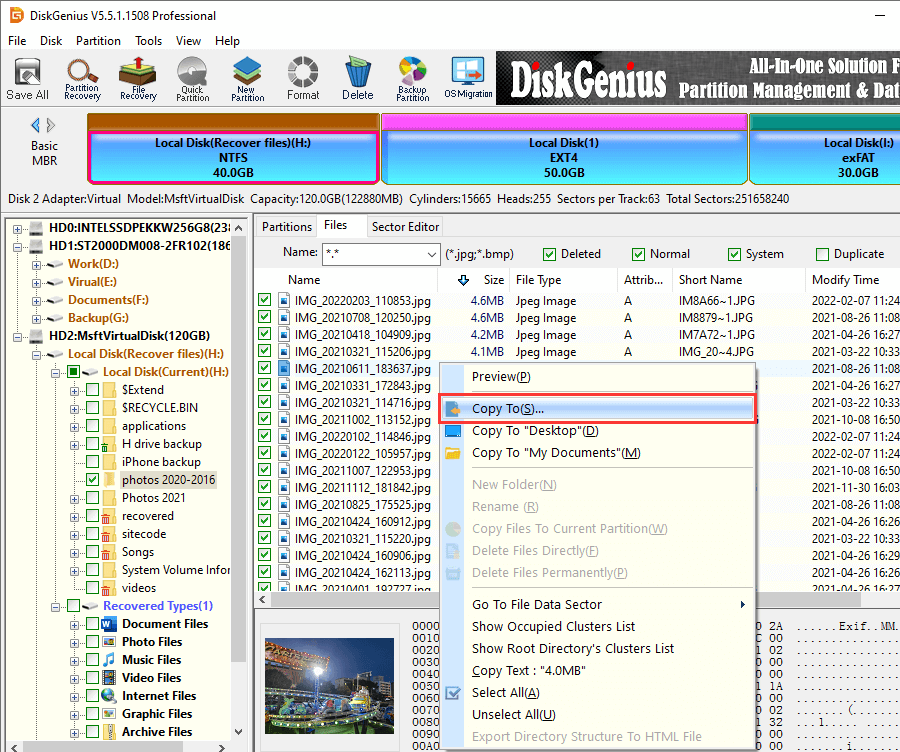This screenshot has height=752, width=900.
Task: Sort by the Modify Time column header
Action: (x=845, y=280)
